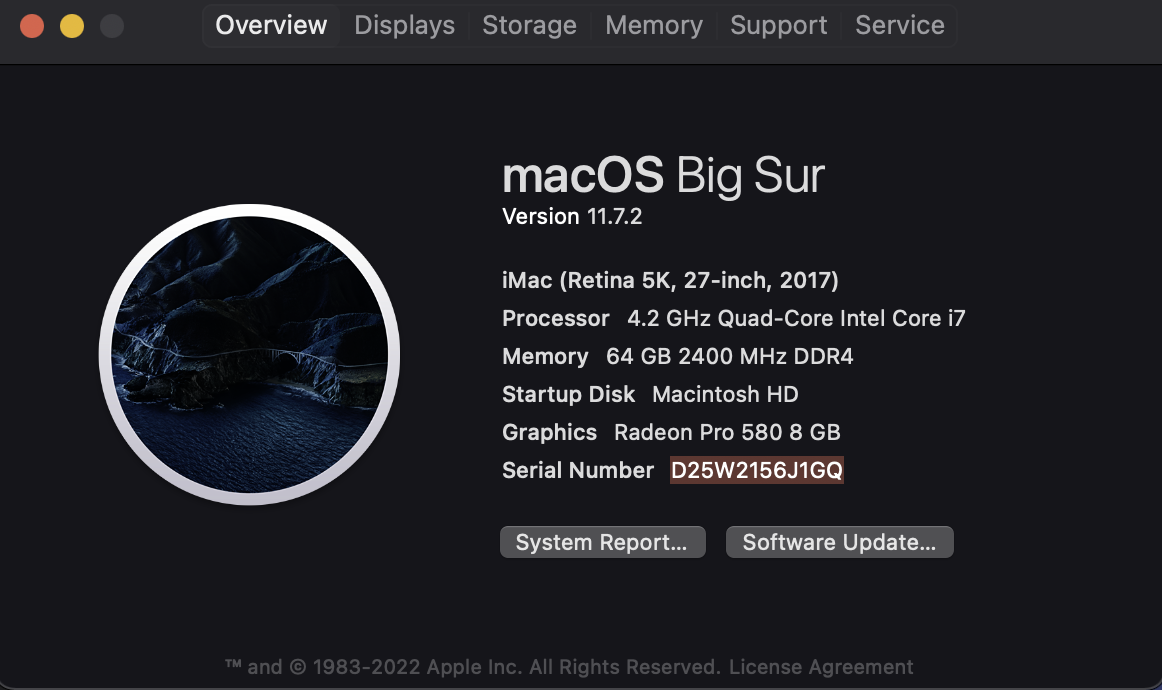The height and width of the screenshot is (690, 1162).
Task: Open the License Agreement link
Action: (821, 667)
